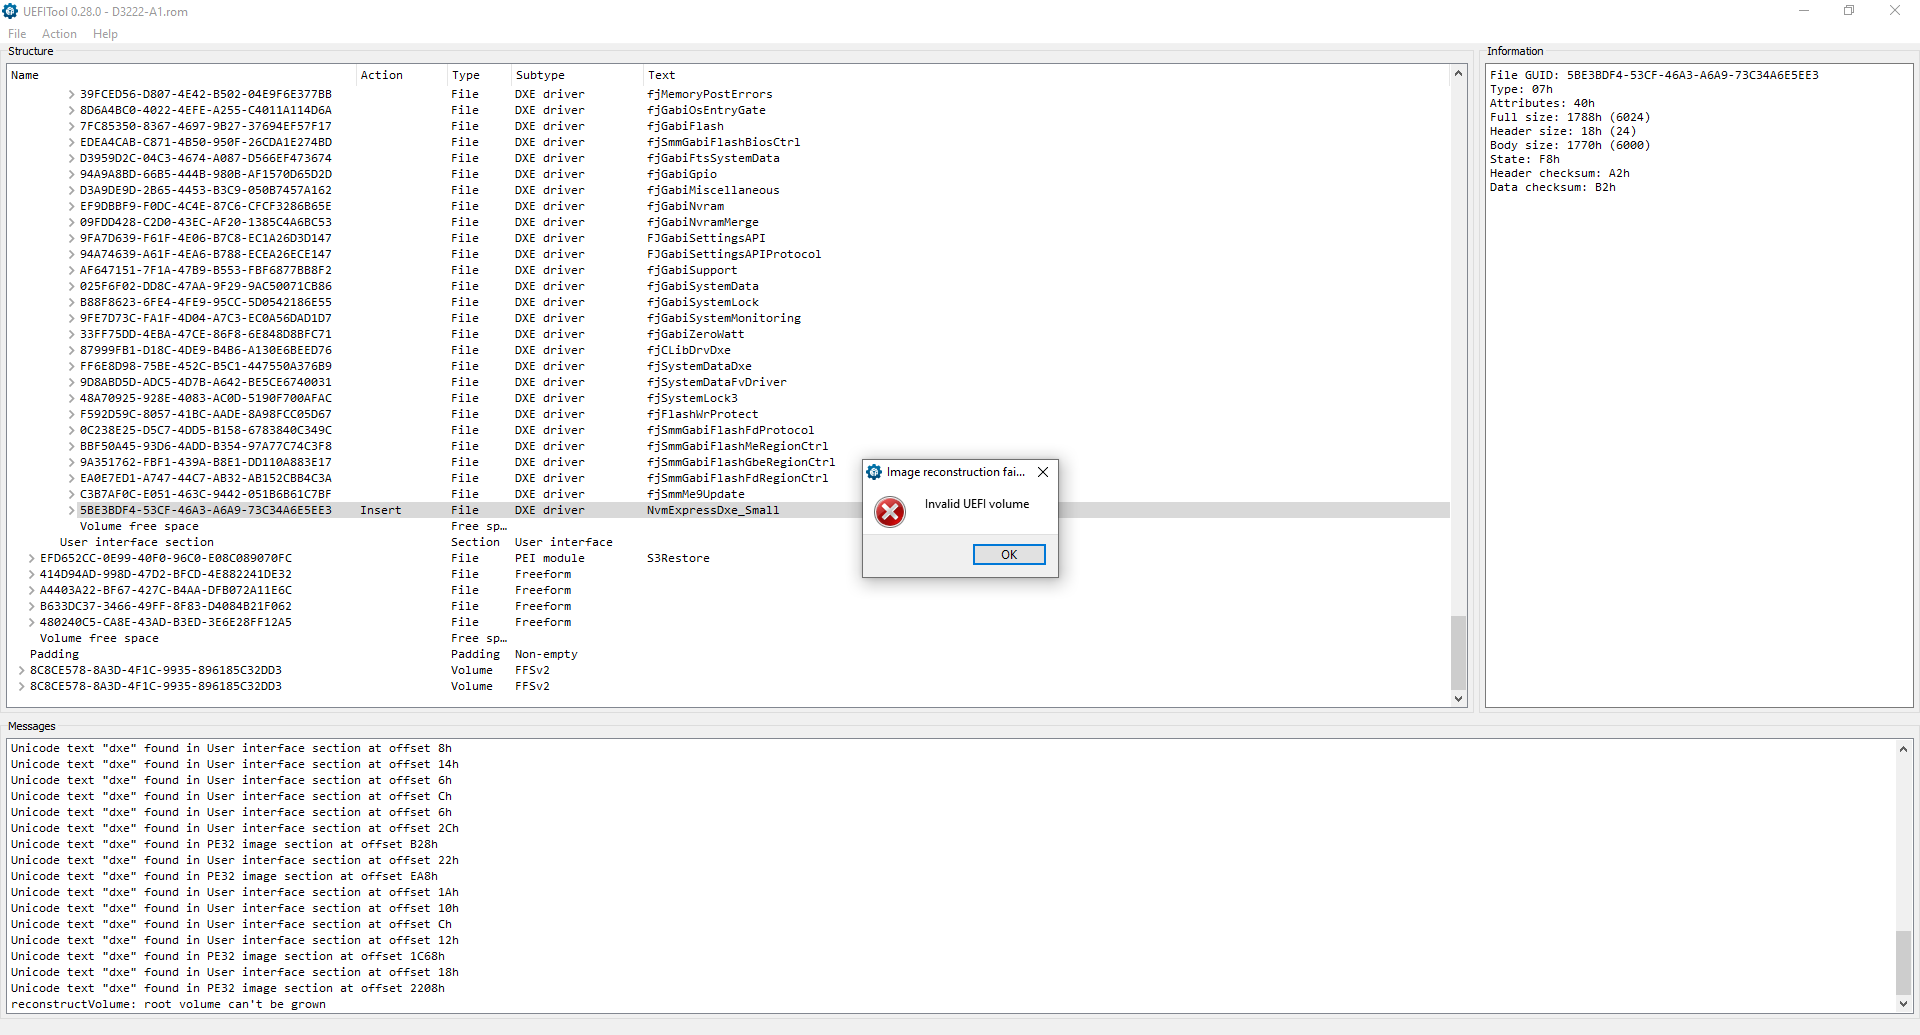Select the D3959D2C-04C3-4674 fjGabiFtsSystemData row
Viewport: 1920px width, 1035px height.
(x=728, y=158)
